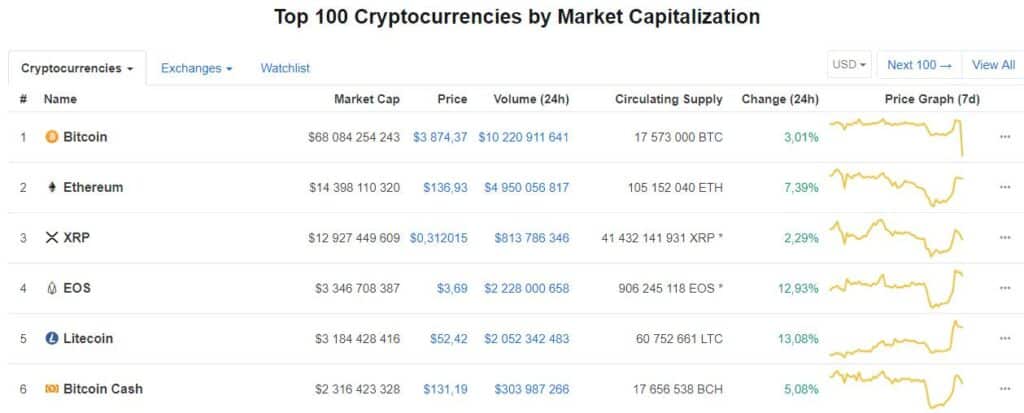Open the three-dot menu for Litecoin
Screen dimensions: 1024x413
1005,338
